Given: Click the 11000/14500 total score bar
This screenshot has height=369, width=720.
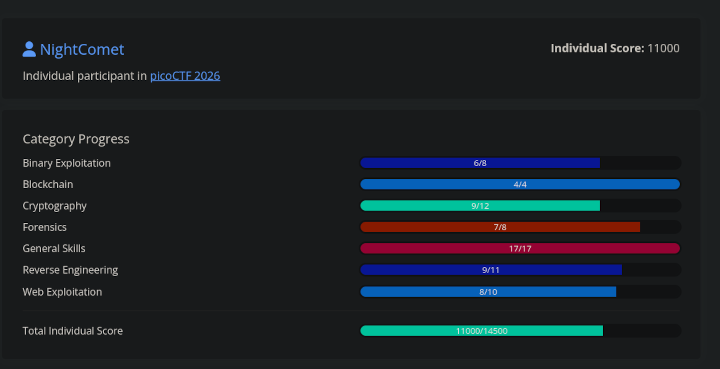Looking at the screenshot, I should click(520, 330).
